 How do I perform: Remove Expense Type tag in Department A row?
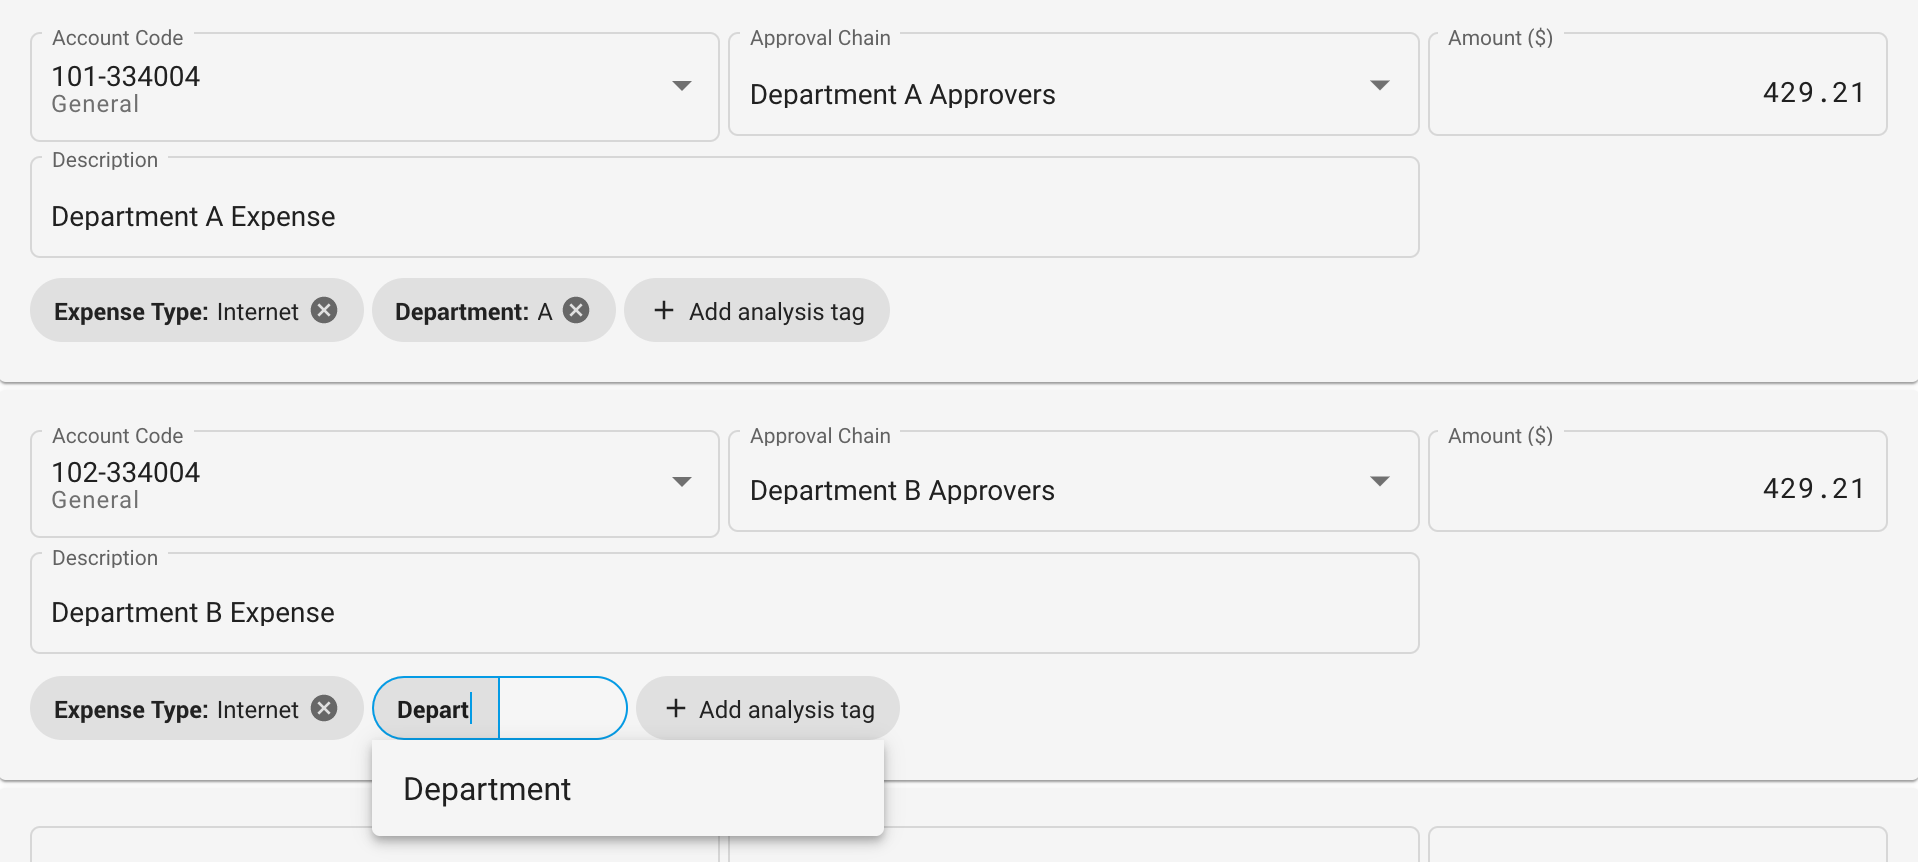click(x=324, y=310)
